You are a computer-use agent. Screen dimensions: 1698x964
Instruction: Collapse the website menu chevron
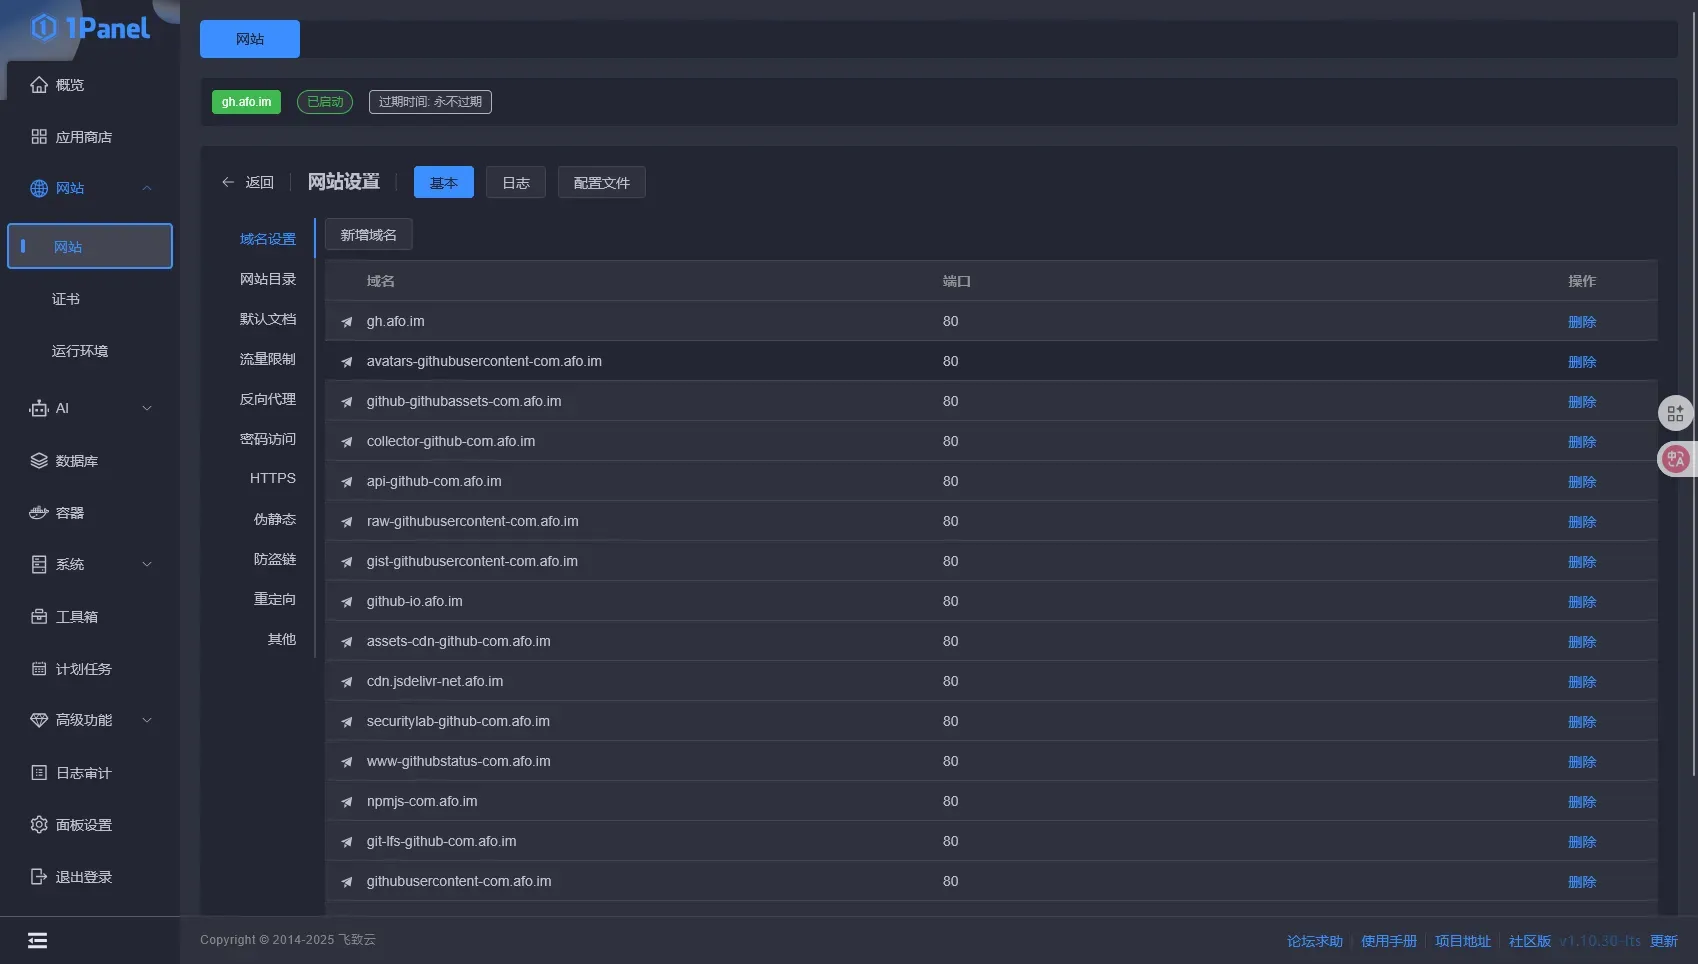[147, 188]
